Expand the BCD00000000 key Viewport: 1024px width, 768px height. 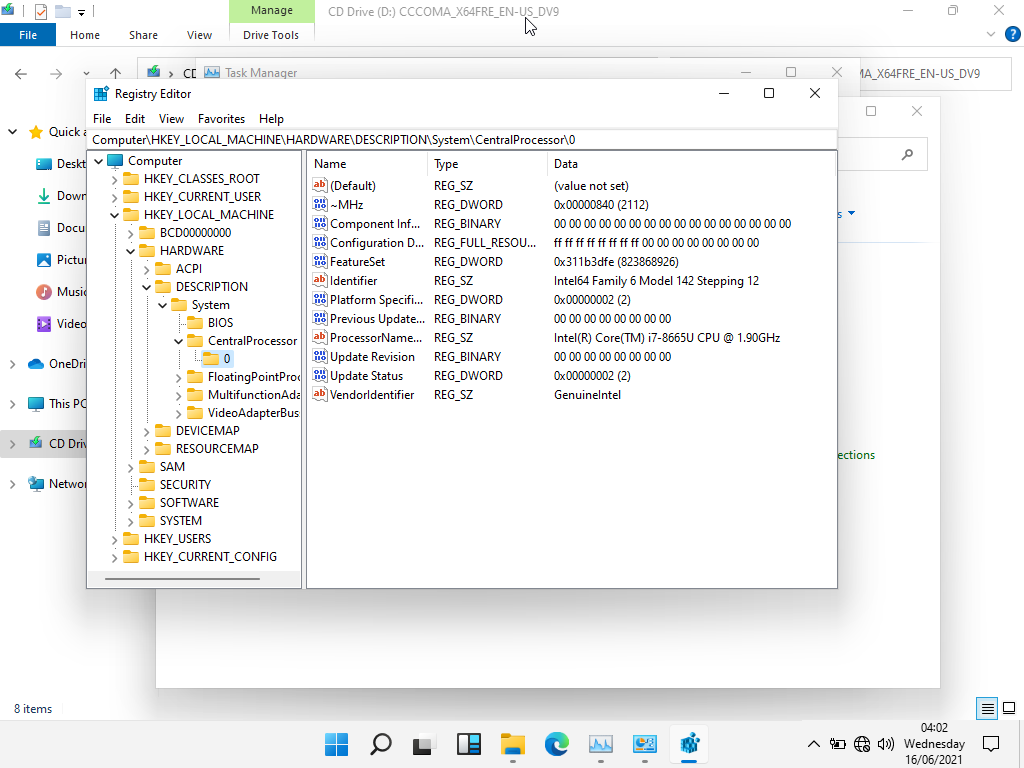tap(131, 233)
